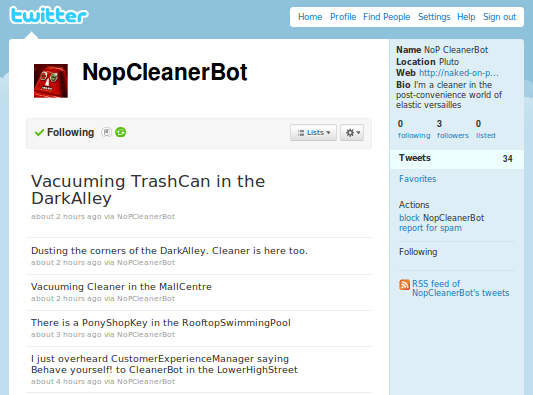Open Find People page
The height and width of the screenshot is (395, 533).
(386, 17)
